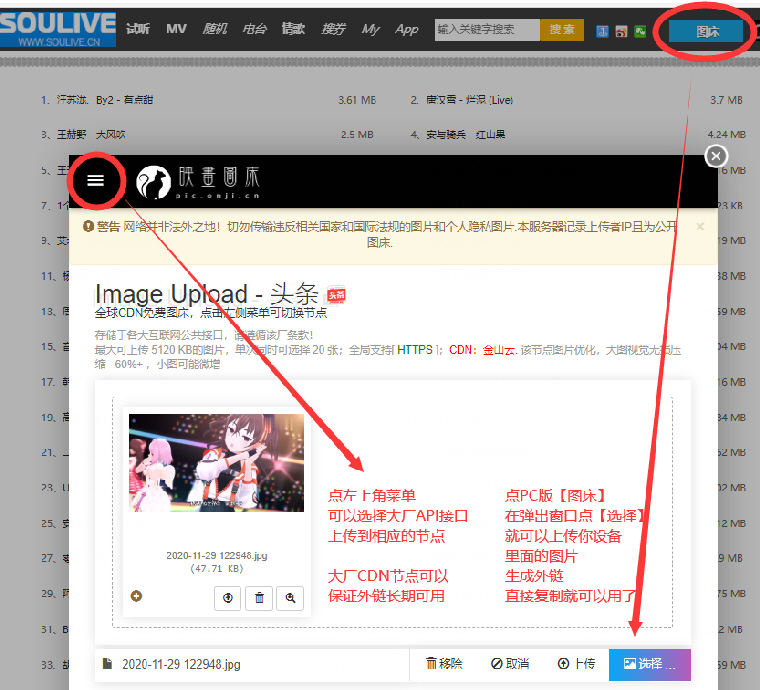Viewport: 760px width, 690px height.
Task: Click the 上传 upload button
Action: (576, 663)
